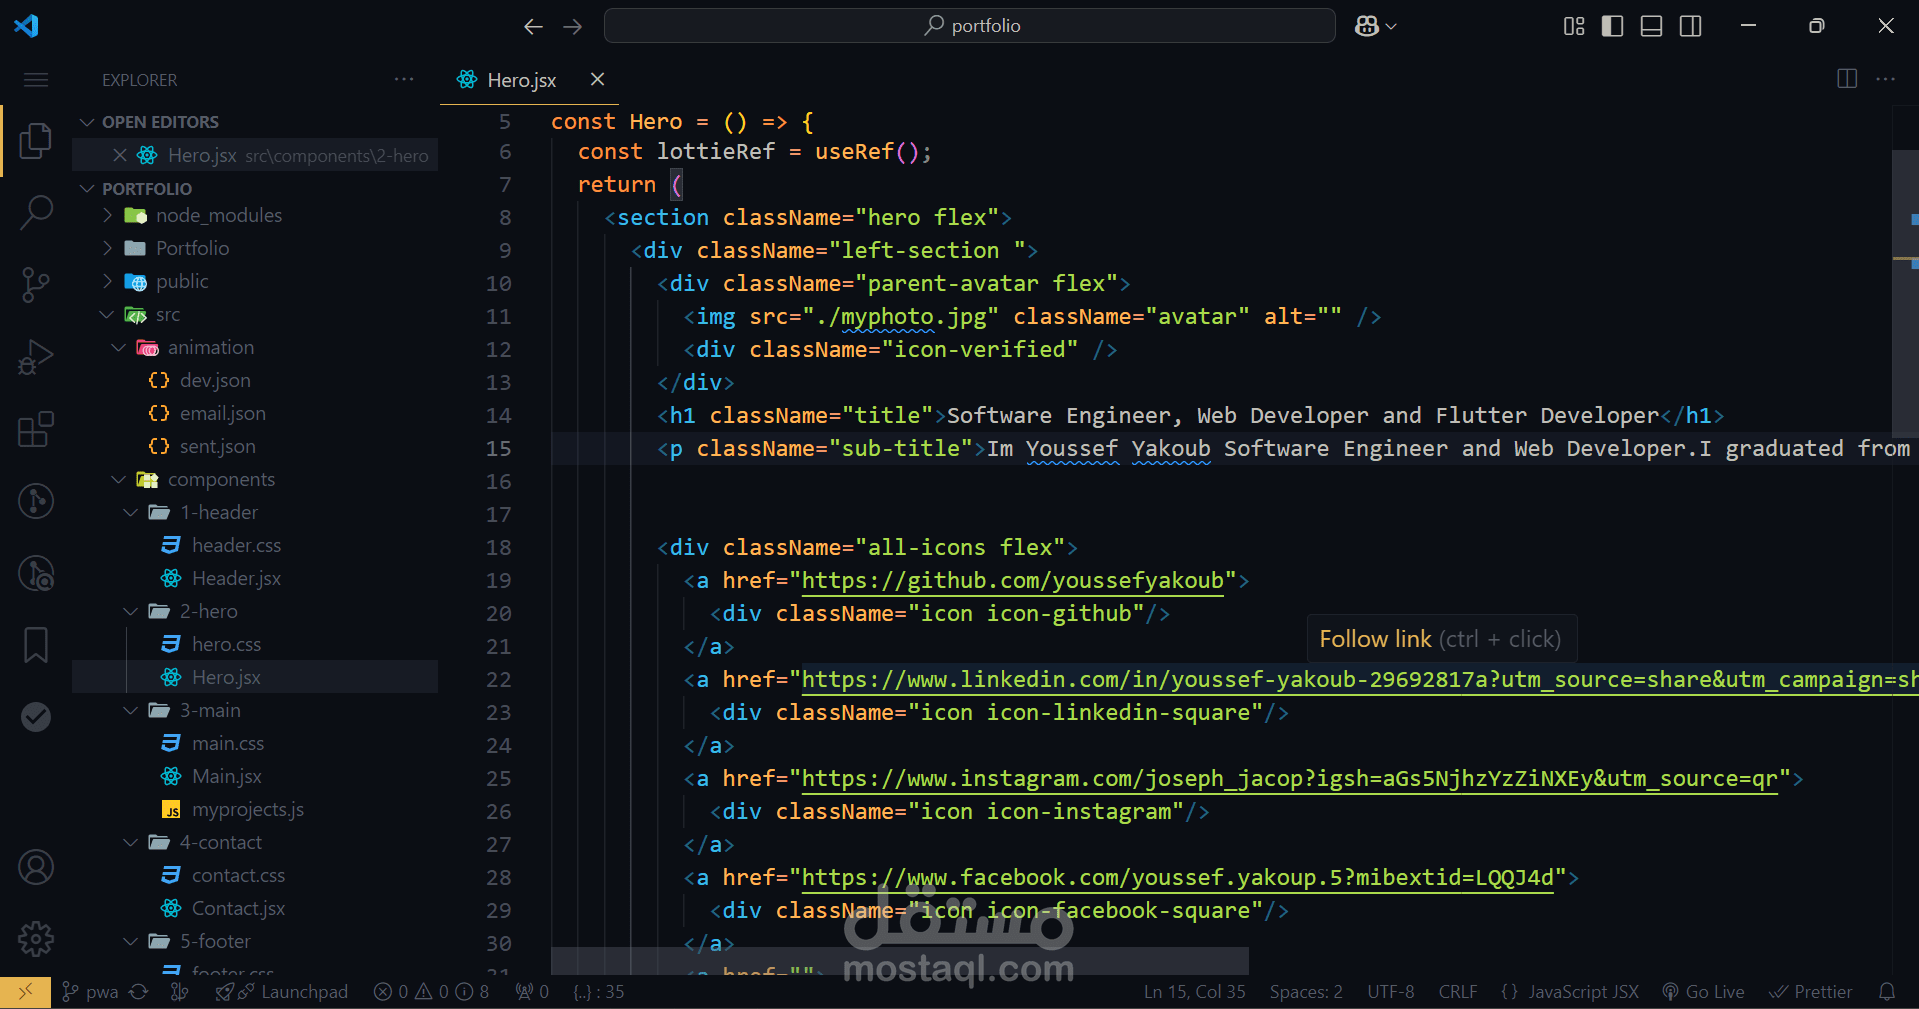Screen dimensions: 1919x1009
Task: Open myprojects.js file in explorer
Action: point(247,809)
